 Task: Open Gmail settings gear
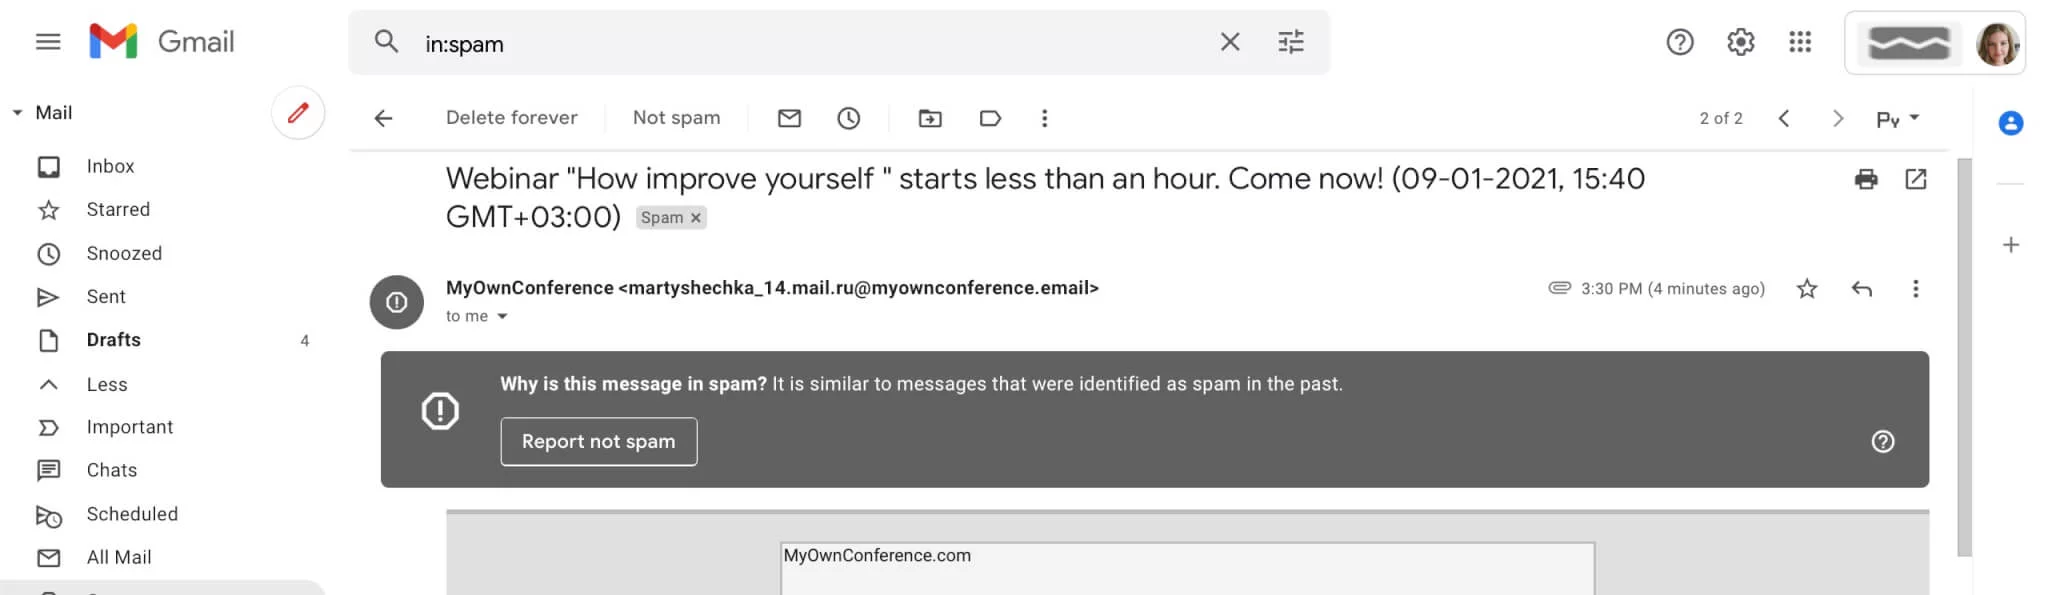coord(1739,42)
